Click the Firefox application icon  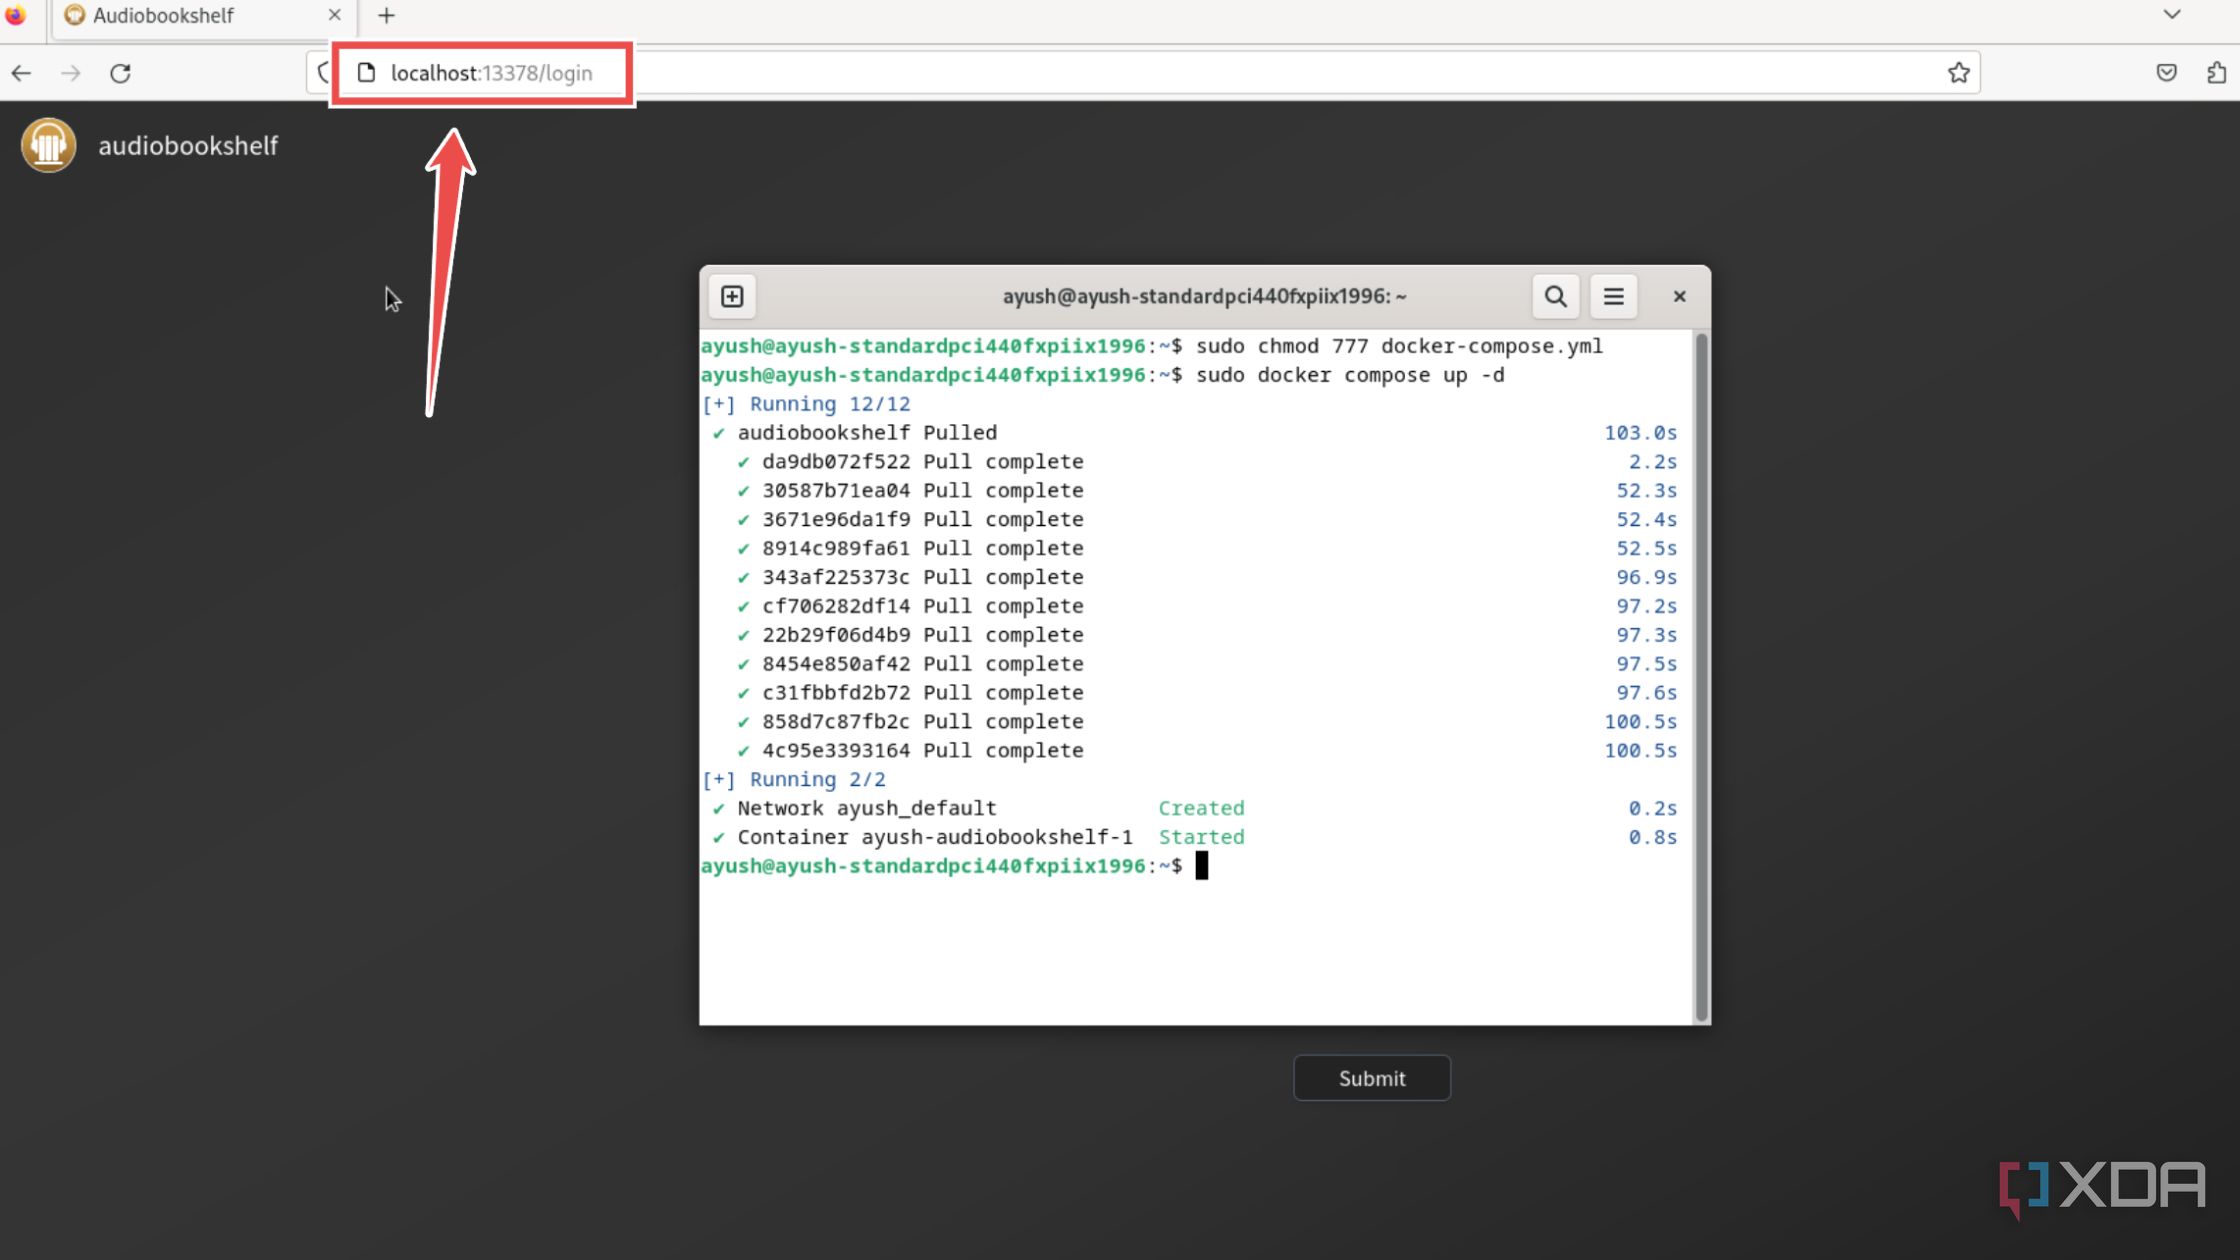(16, 16)
